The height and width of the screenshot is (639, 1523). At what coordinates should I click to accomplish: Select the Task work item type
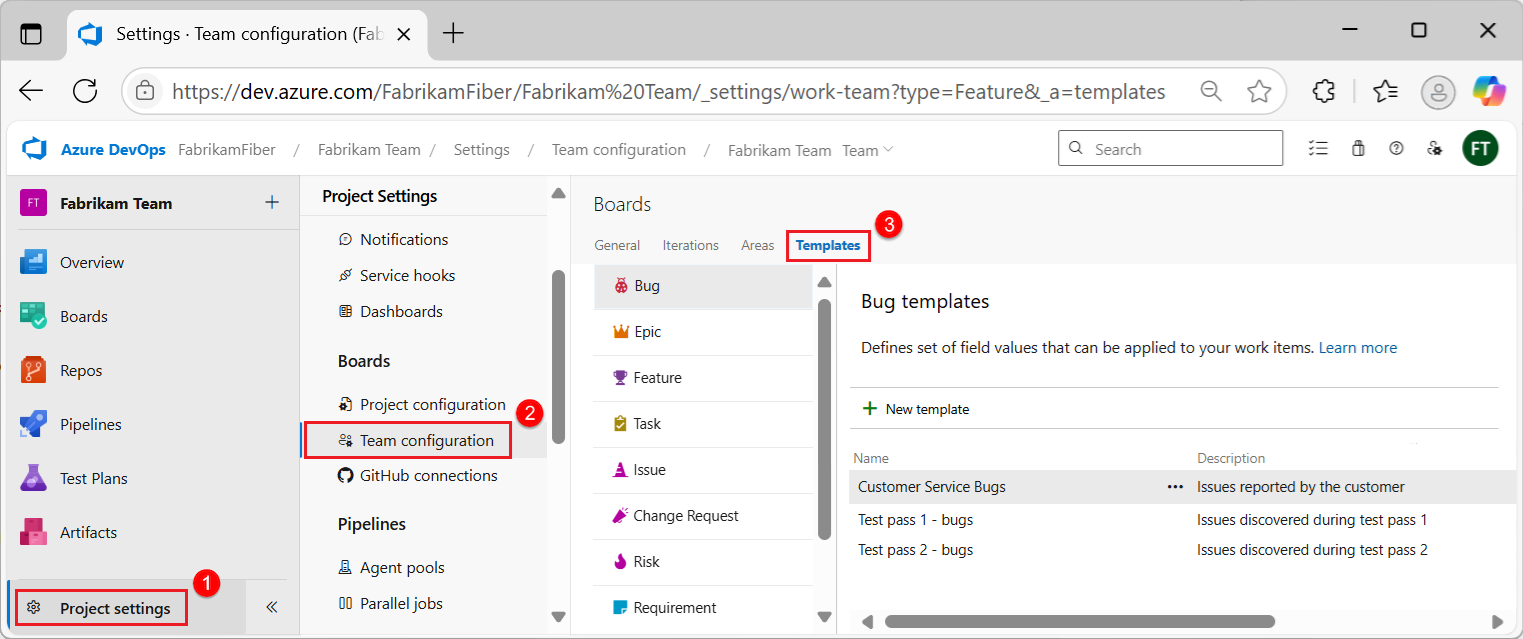(x=703, y=424)
